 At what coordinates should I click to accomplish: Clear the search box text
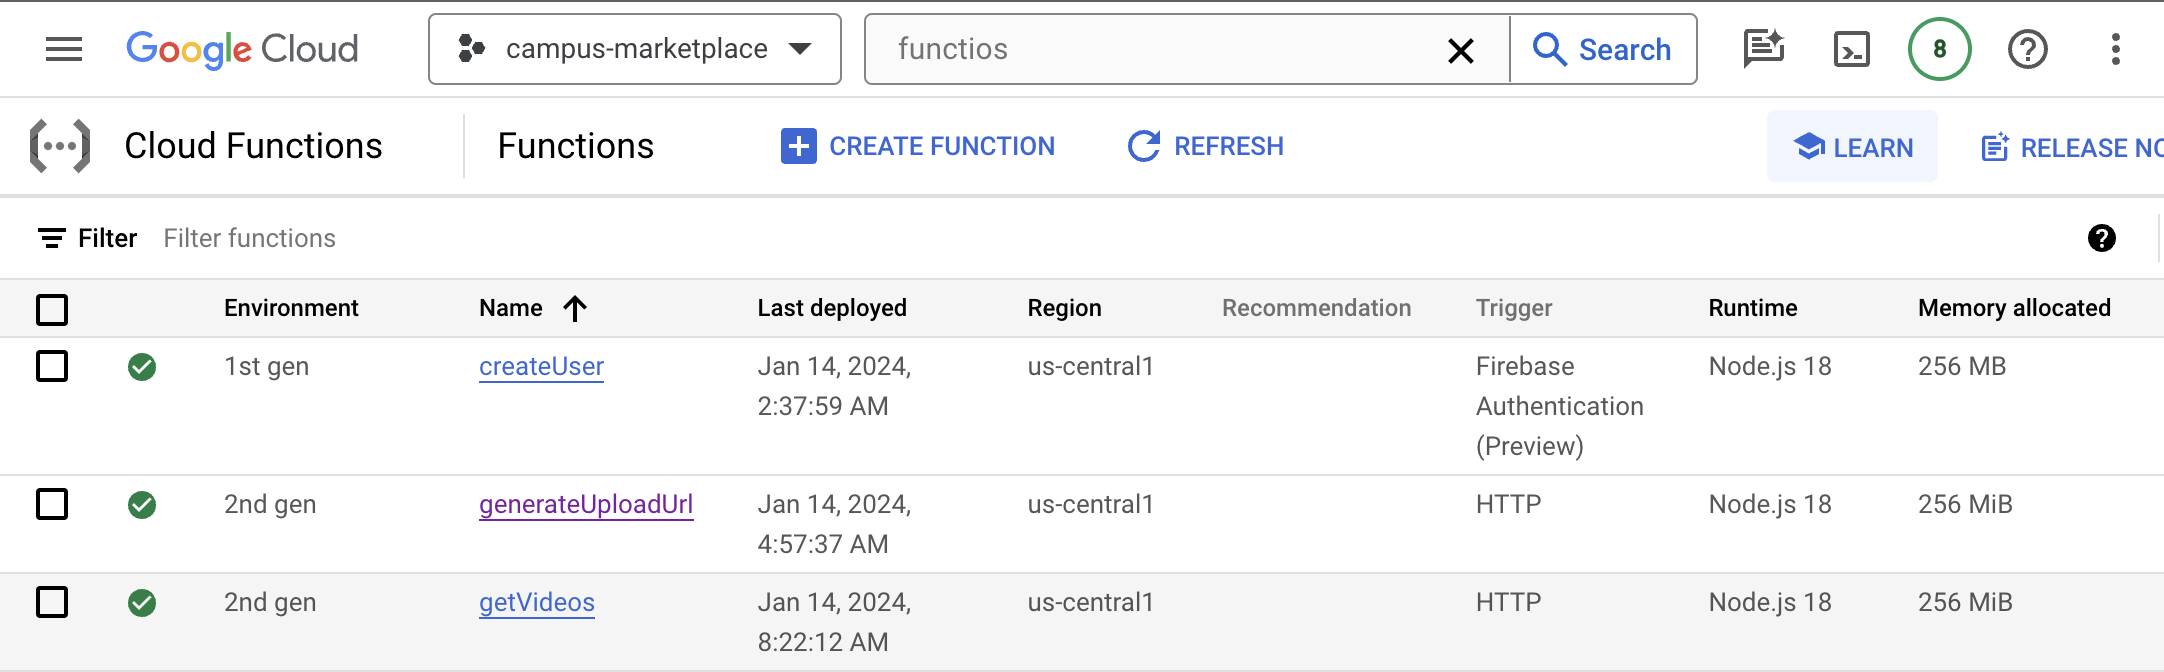[x=1460, y=50]
